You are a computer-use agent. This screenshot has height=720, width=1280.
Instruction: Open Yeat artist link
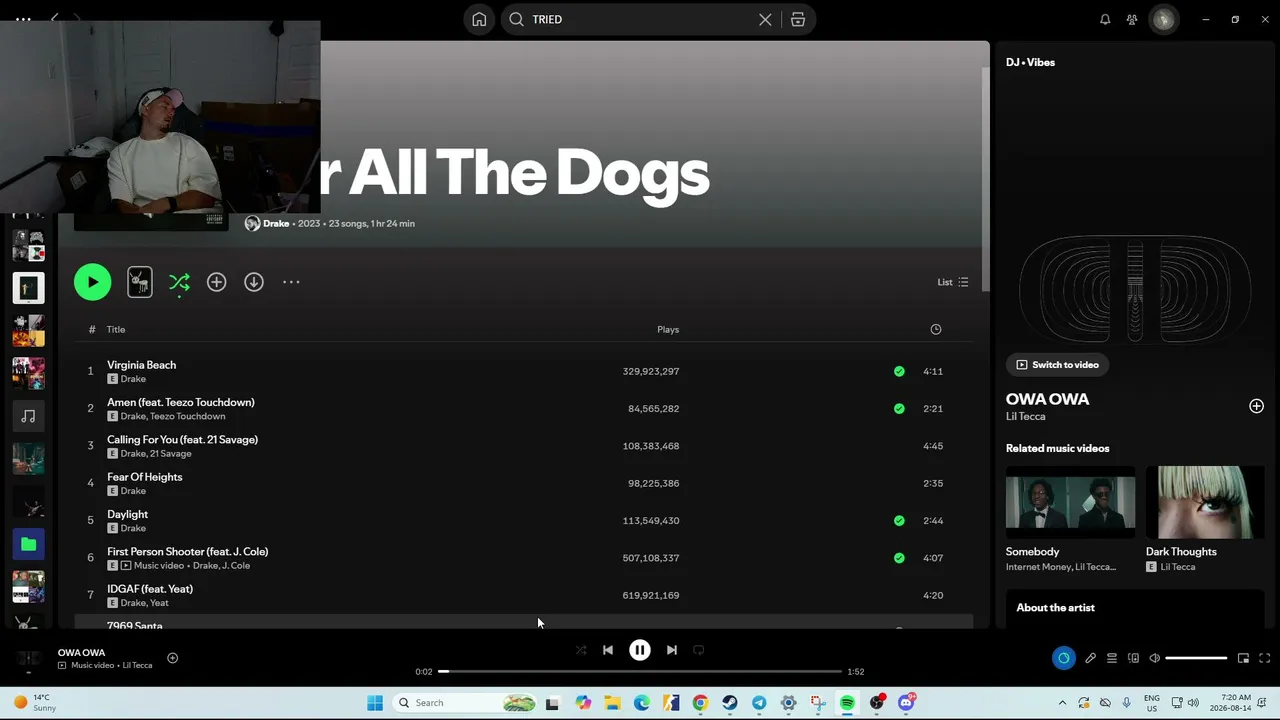pos(159,603)
